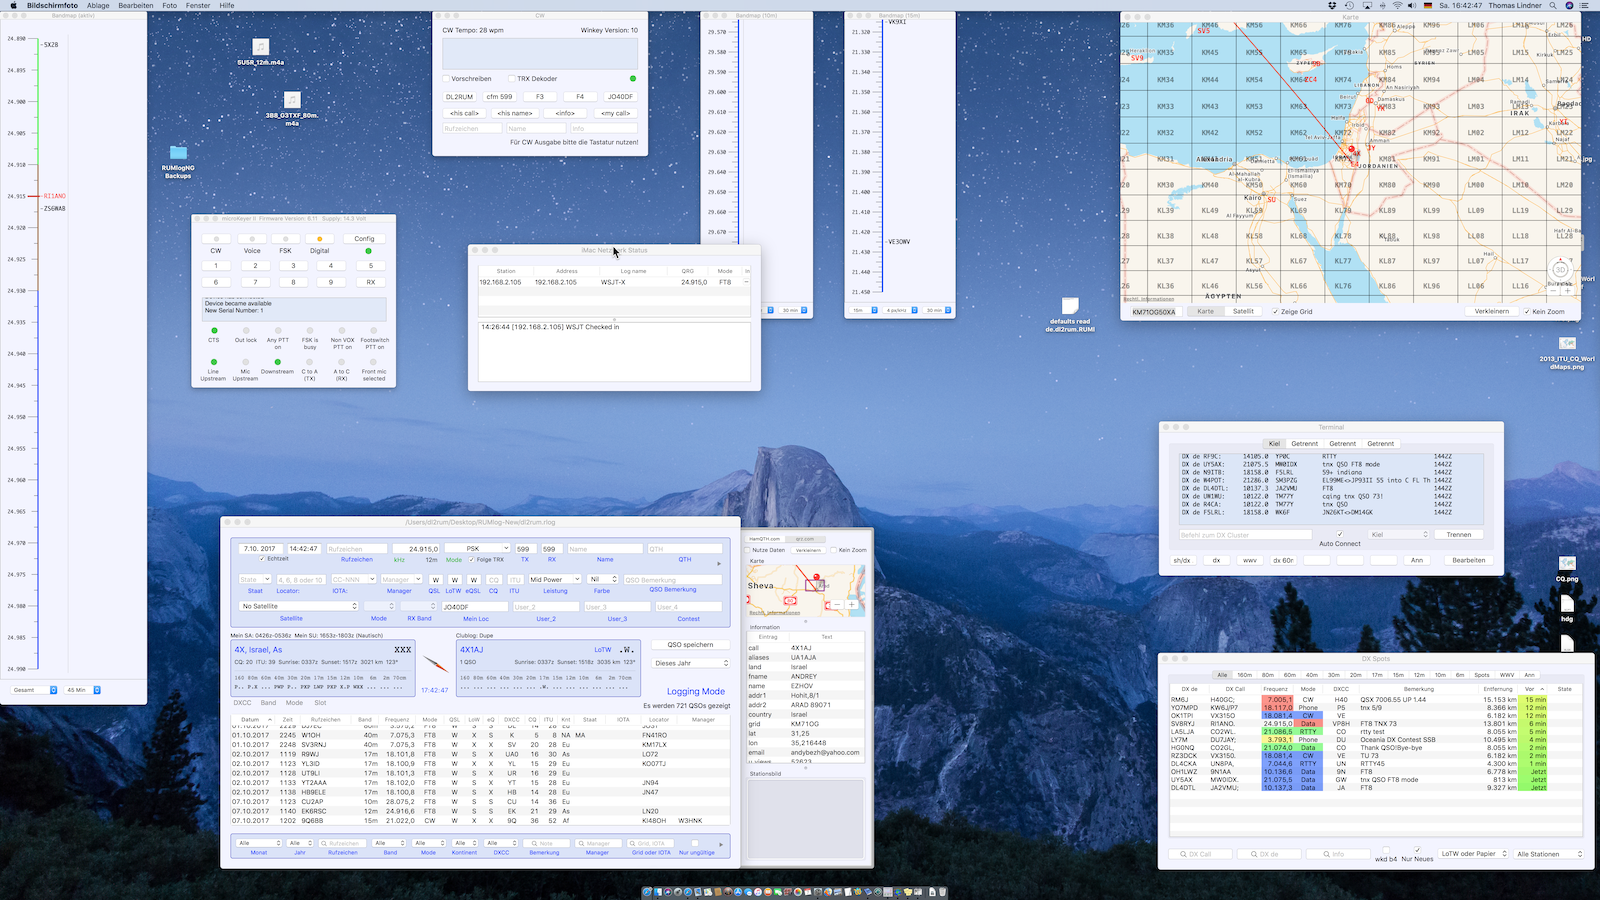Open the 5U5R_12m.m4a audio file icon
Screen dimensions: 1600x900
coord(260,48)
